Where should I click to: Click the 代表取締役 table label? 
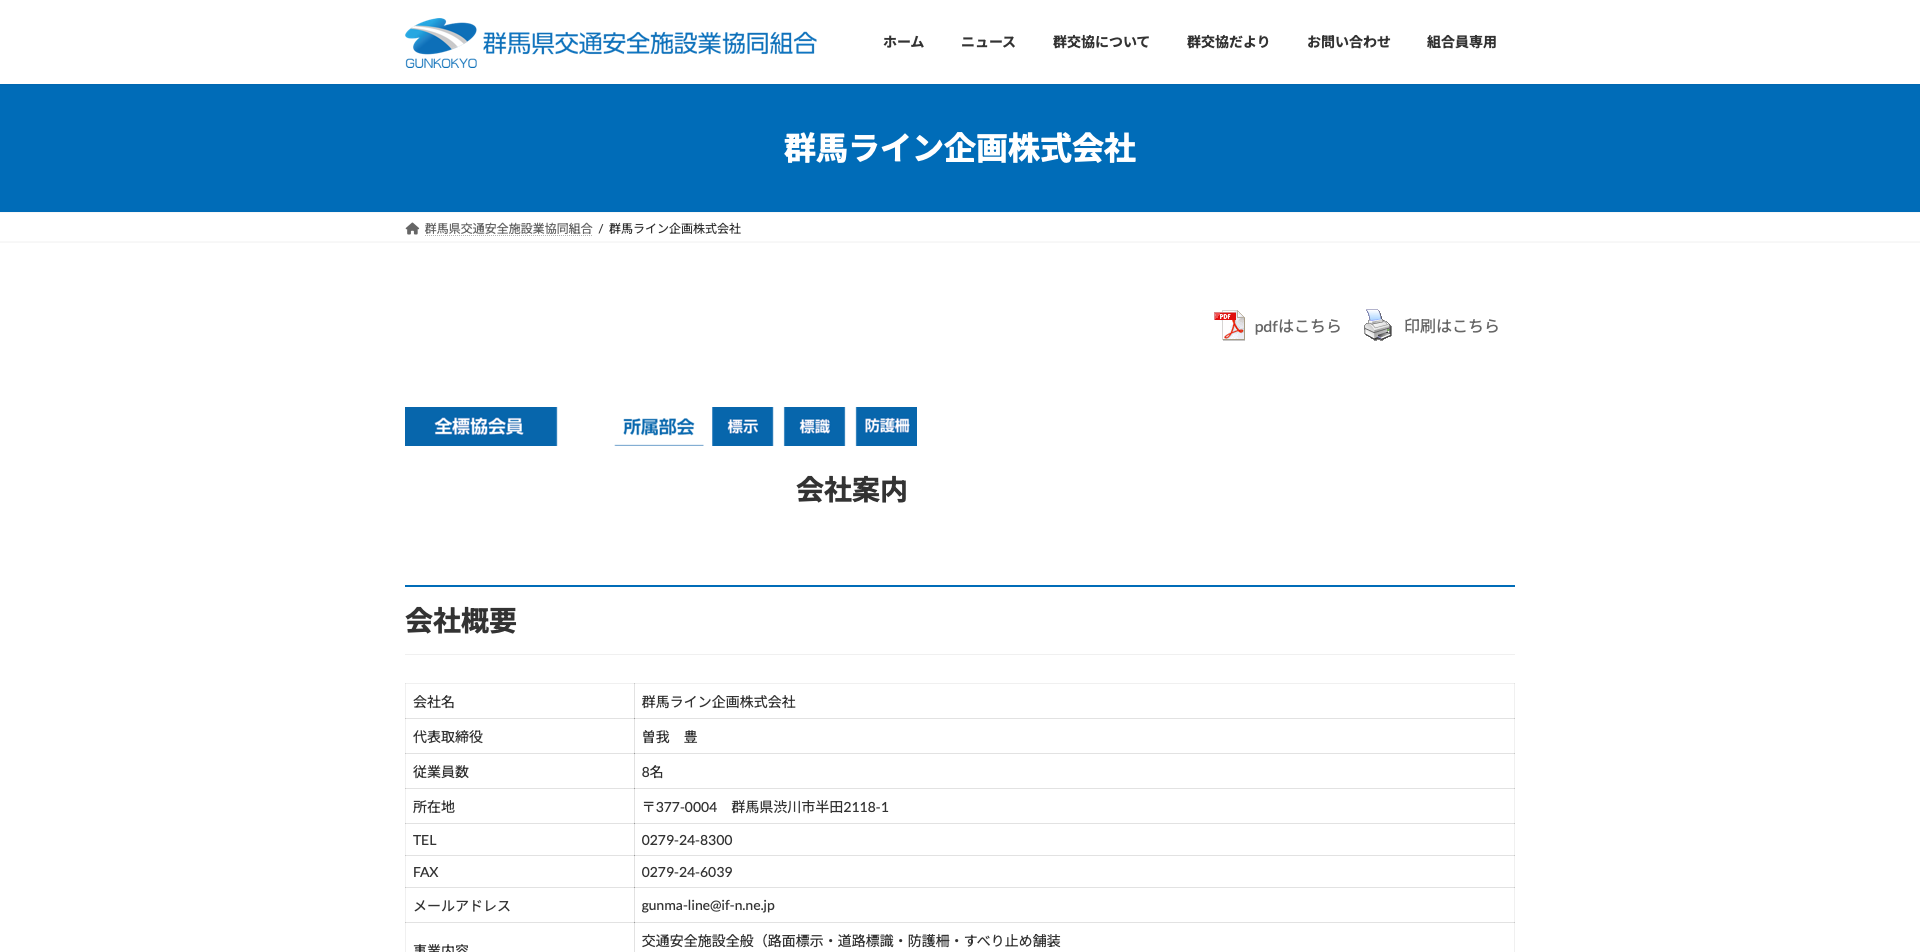tap(448, 737)
